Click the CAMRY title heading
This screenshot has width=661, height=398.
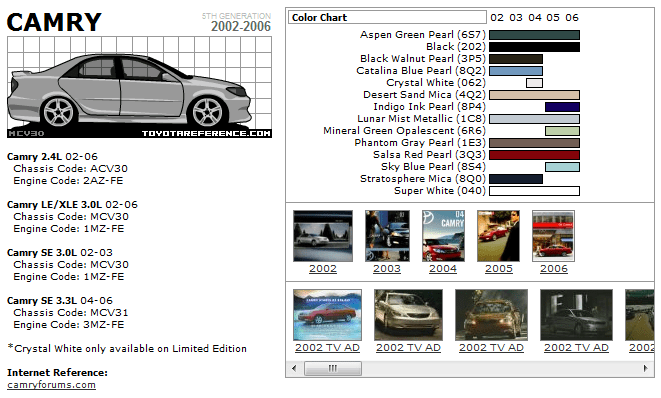tap(54, 22)
